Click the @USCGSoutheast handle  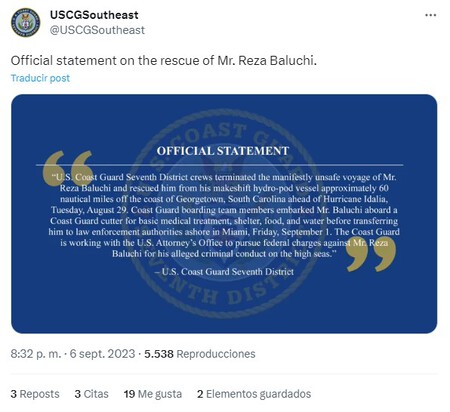(97, 30)
